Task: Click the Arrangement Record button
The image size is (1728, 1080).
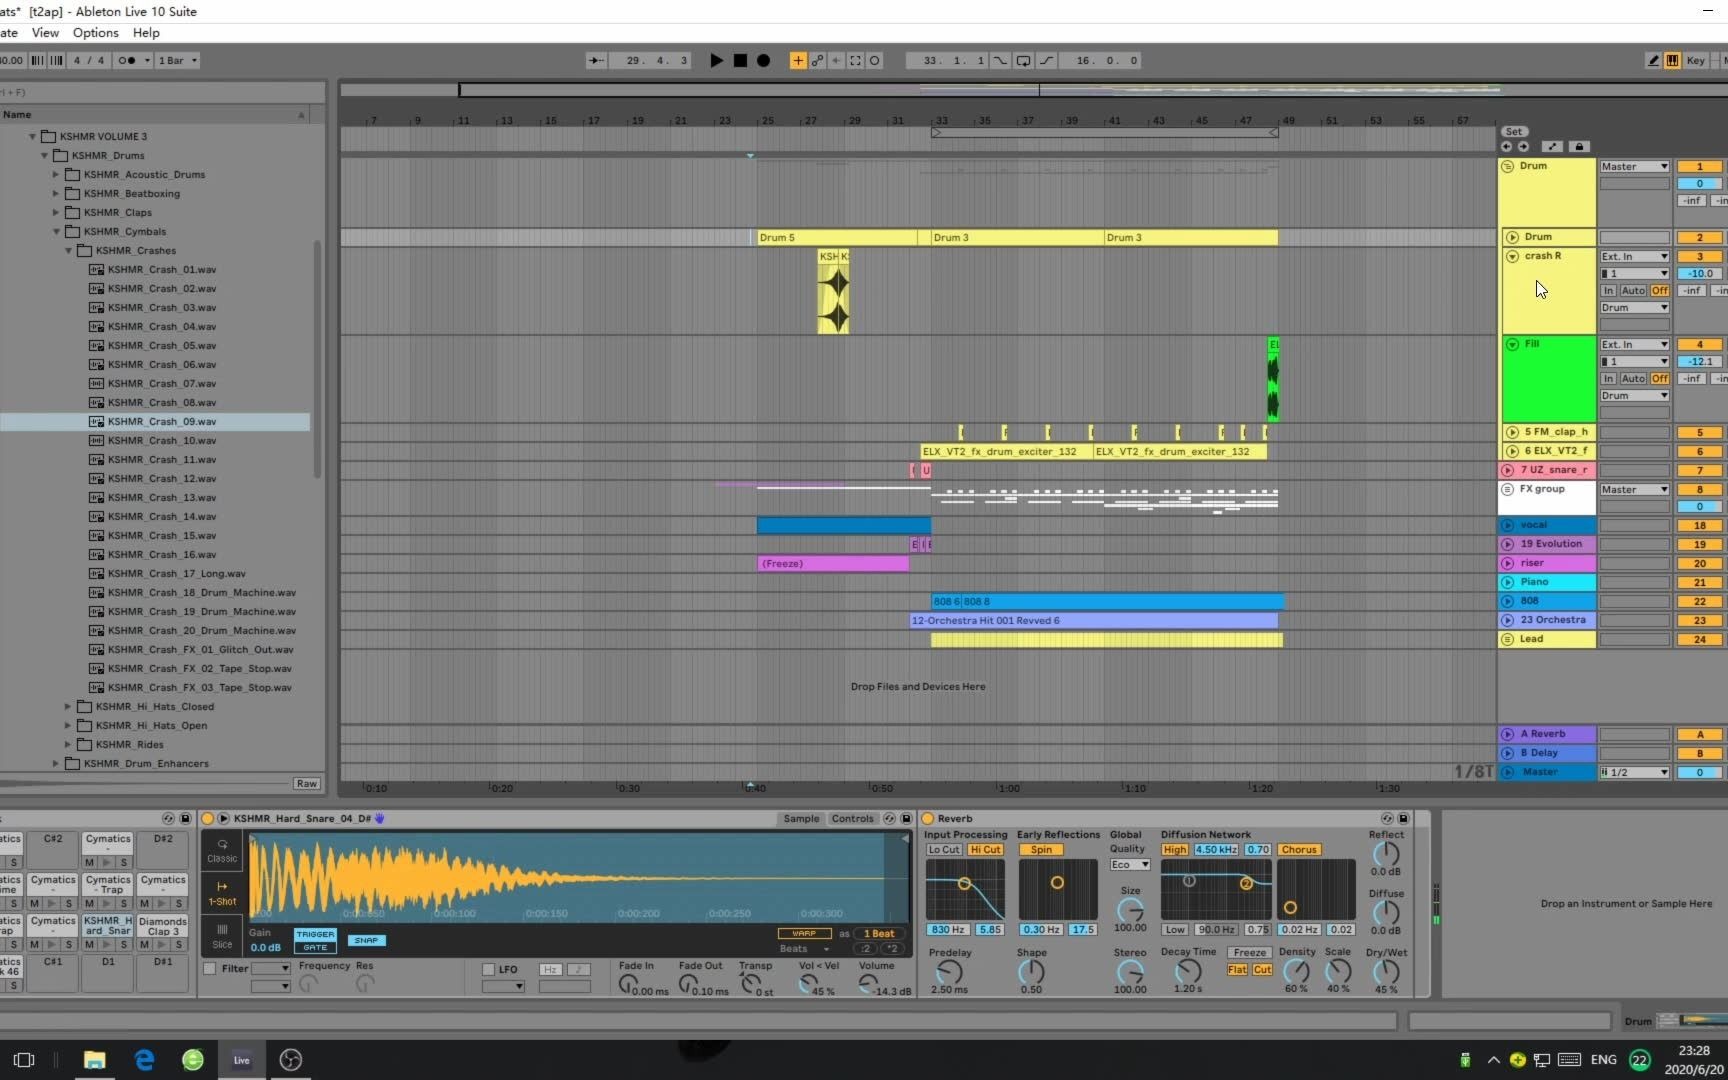Action: tap(764, 60)
